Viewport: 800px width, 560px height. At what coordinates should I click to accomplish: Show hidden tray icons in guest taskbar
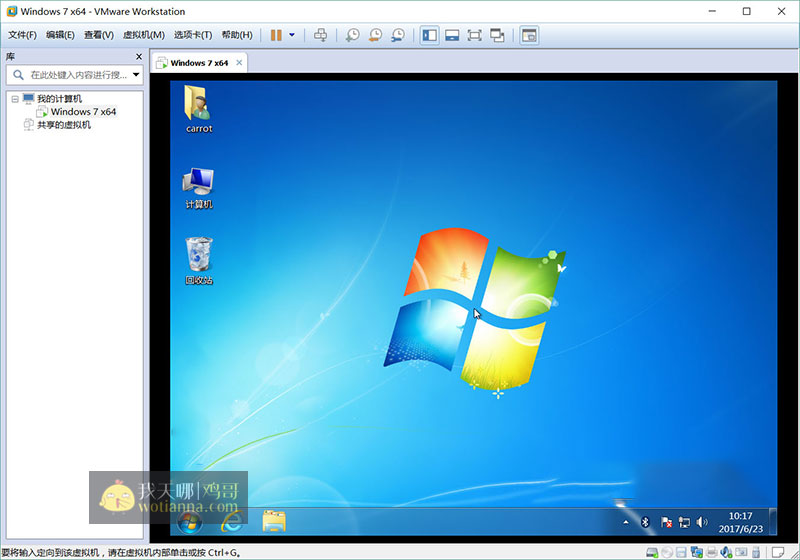pyautogui.click(x=626, y=522)
